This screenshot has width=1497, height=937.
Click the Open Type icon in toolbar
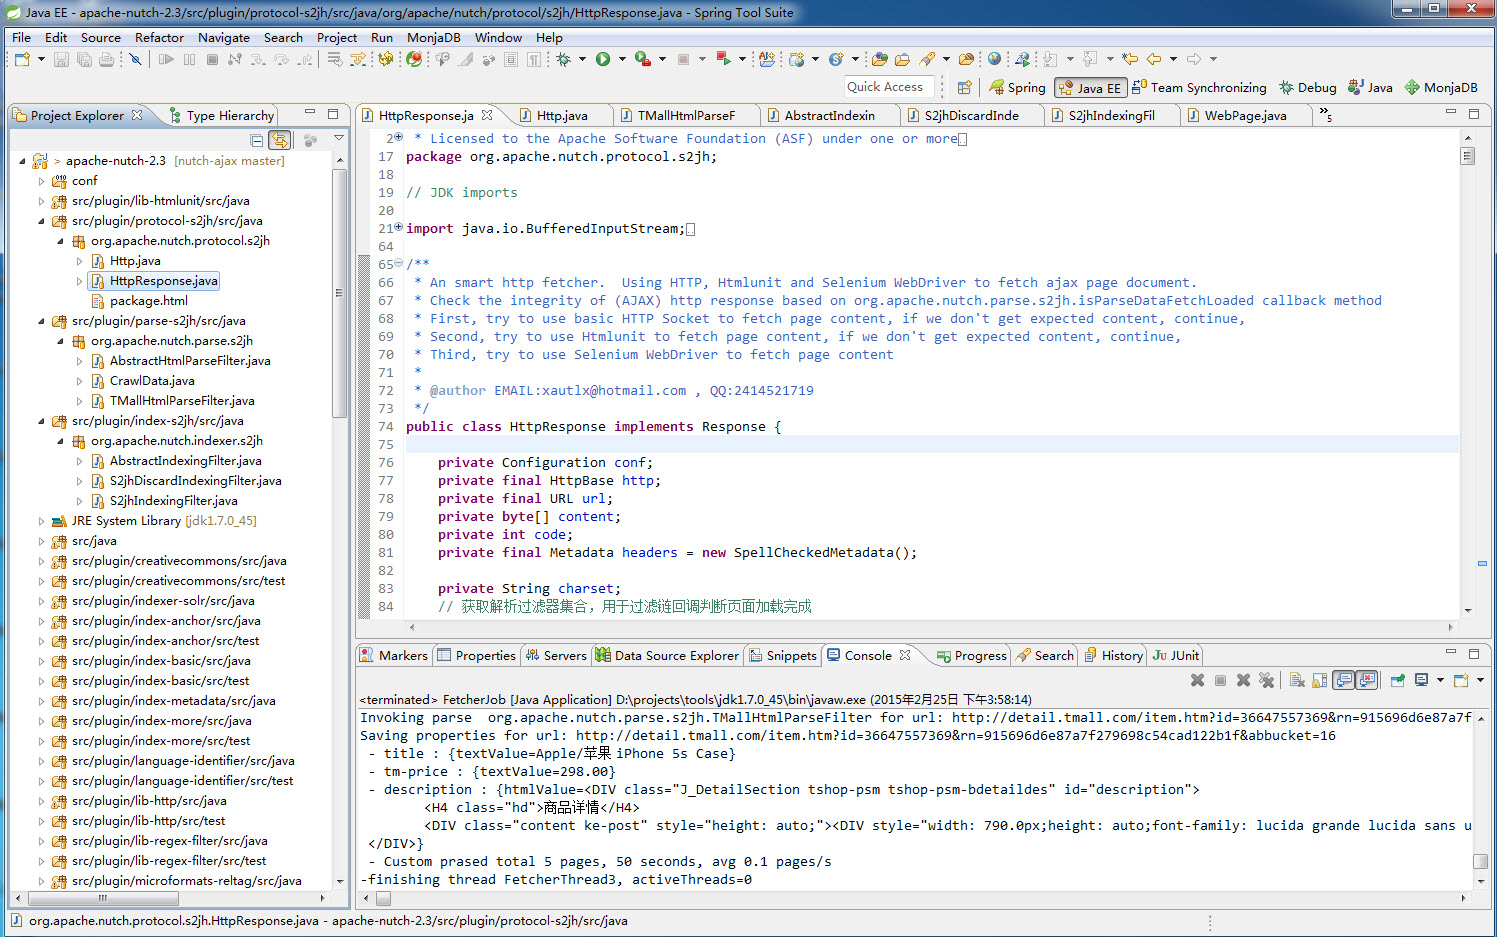(880, 60)
